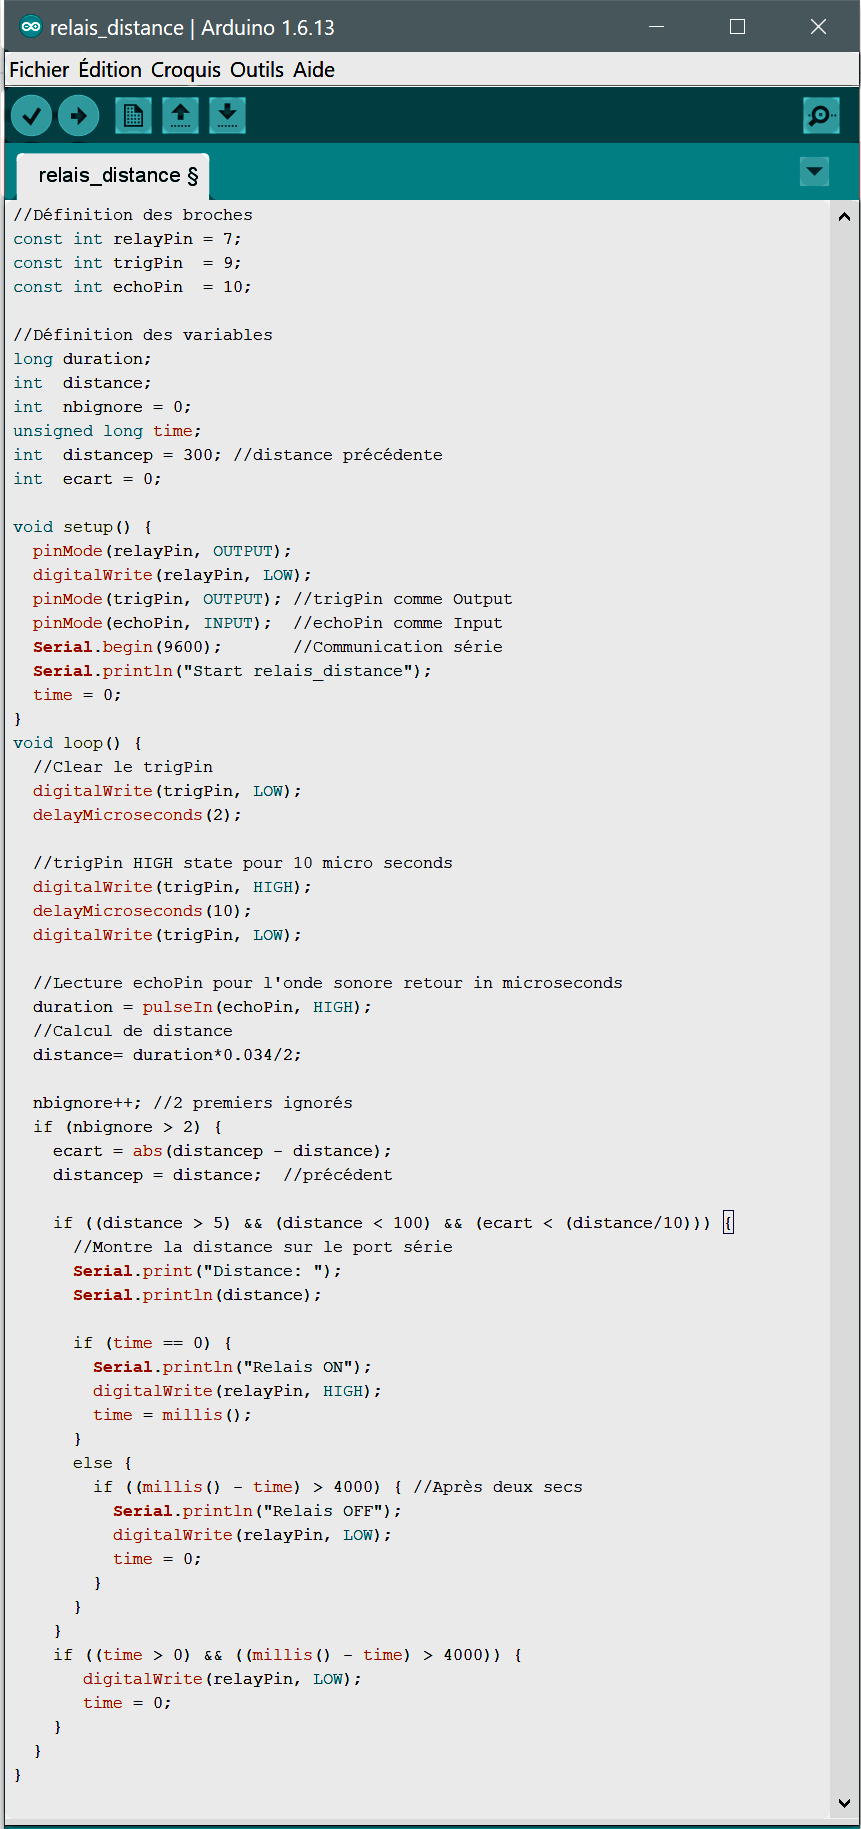The height and width of the screenshot is (1829, 861).
Task: Place cursor on the void setup() line
Action: pyautogui.click(x=82, y=527)
